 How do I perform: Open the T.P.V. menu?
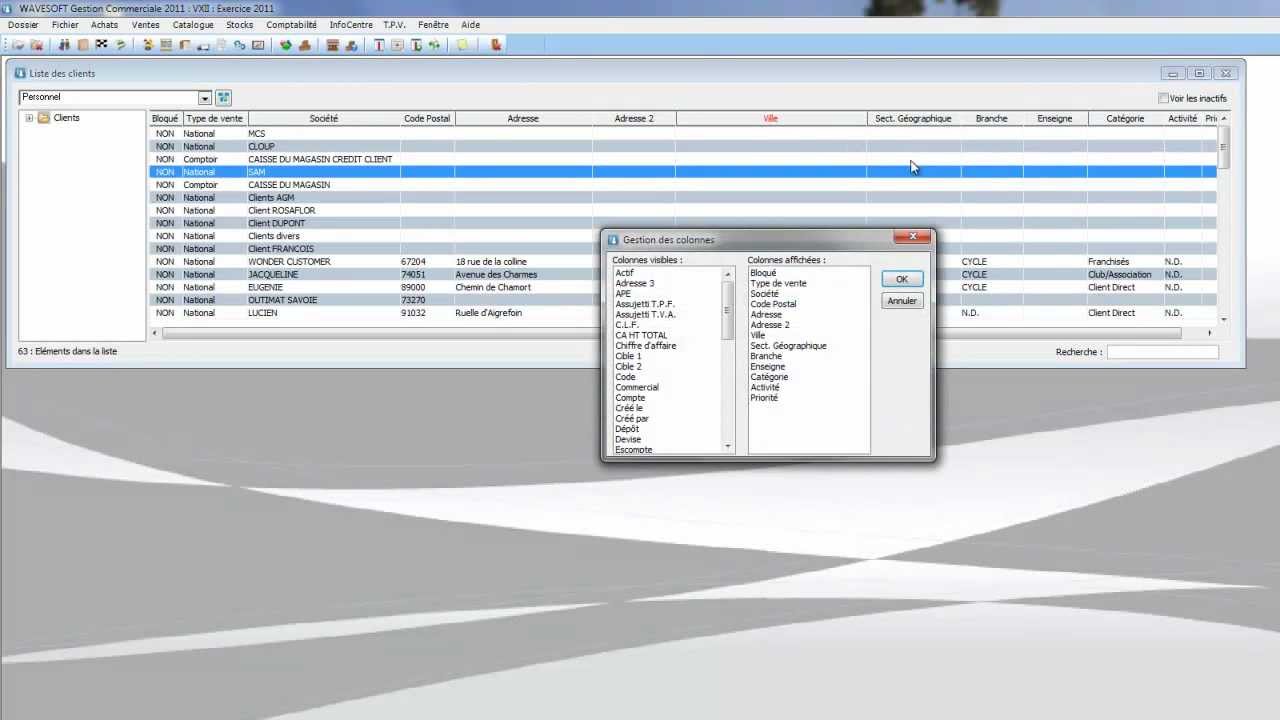click(x=394, y=25)
